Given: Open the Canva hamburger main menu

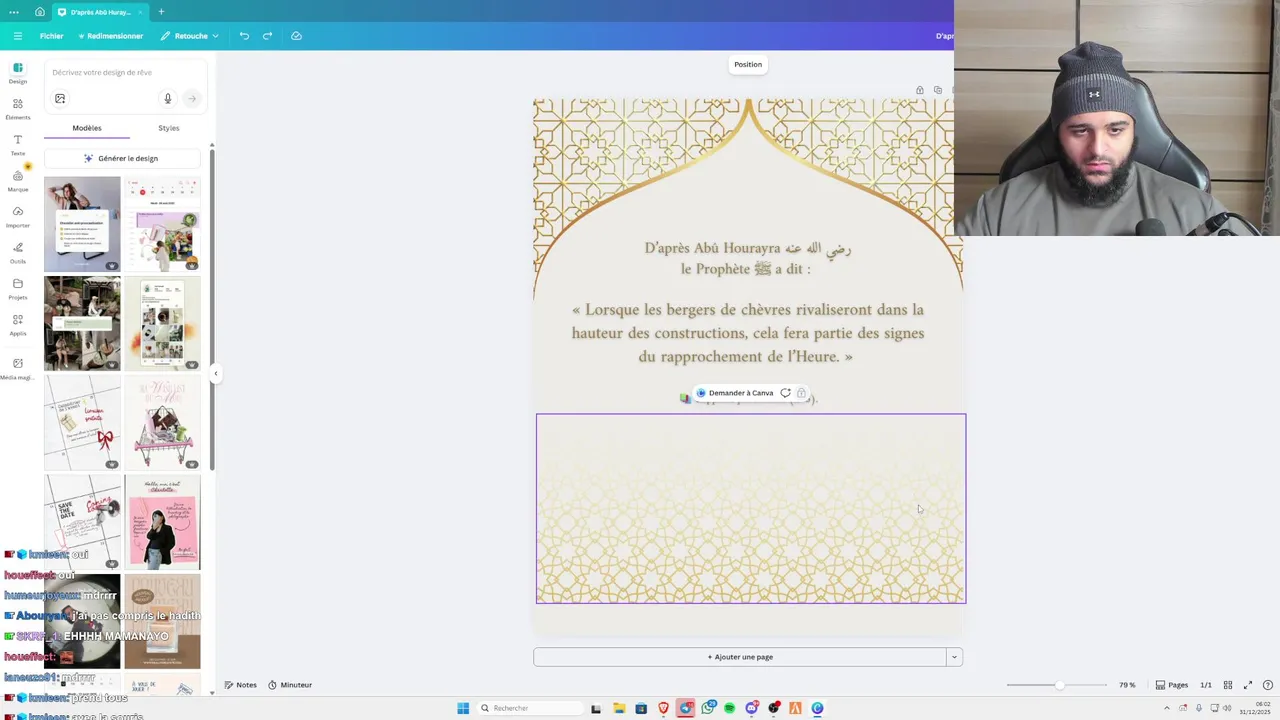Looking at the screenshot, I should tap(17, 36).
